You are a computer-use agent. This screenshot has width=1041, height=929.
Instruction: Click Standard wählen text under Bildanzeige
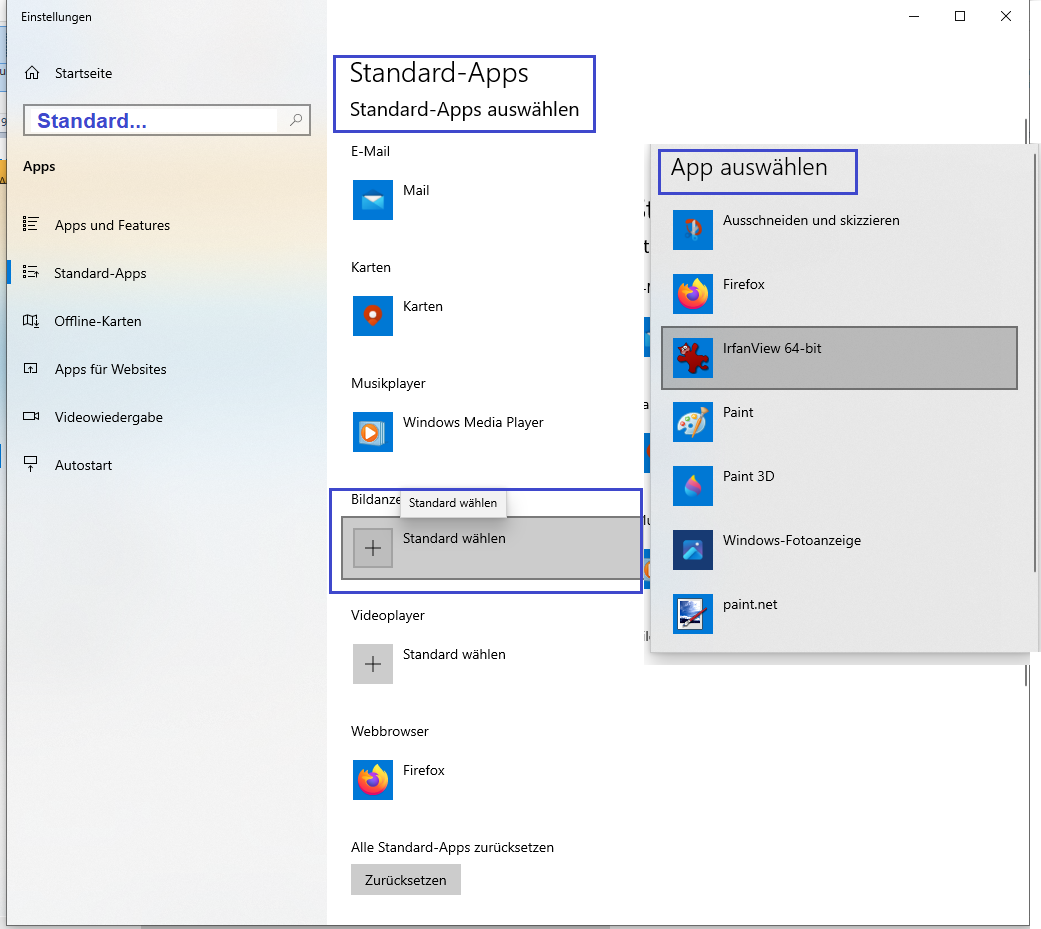[454, 539]
